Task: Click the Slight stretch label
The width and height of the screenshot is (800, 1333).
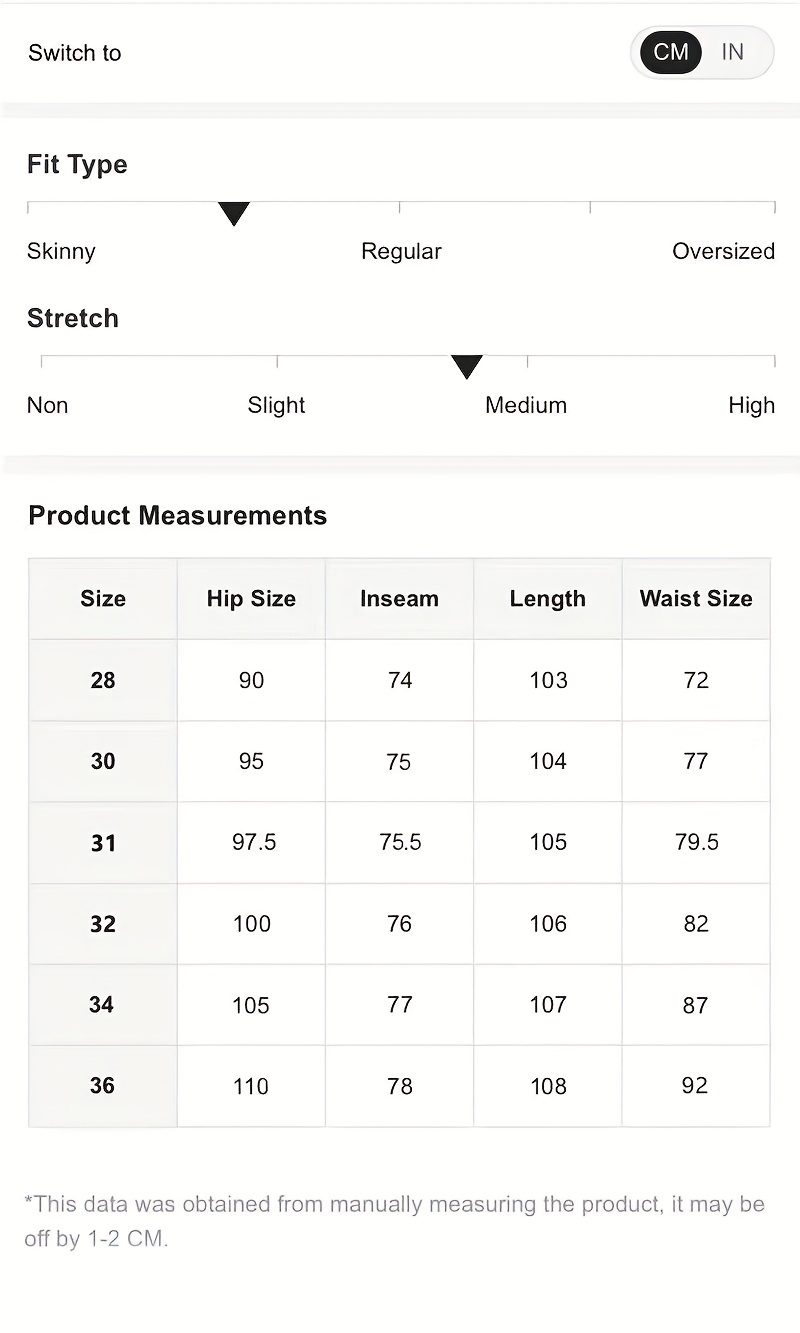Action: coord(277,405)
